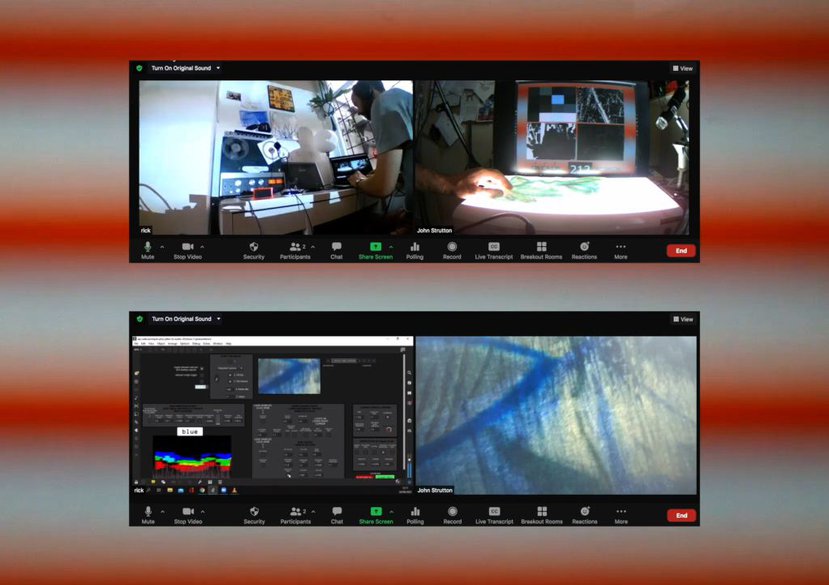The image size is (829, 585).
Task: Toggle Turn On Original Sound in bottom window
Action: click(181, 319)
